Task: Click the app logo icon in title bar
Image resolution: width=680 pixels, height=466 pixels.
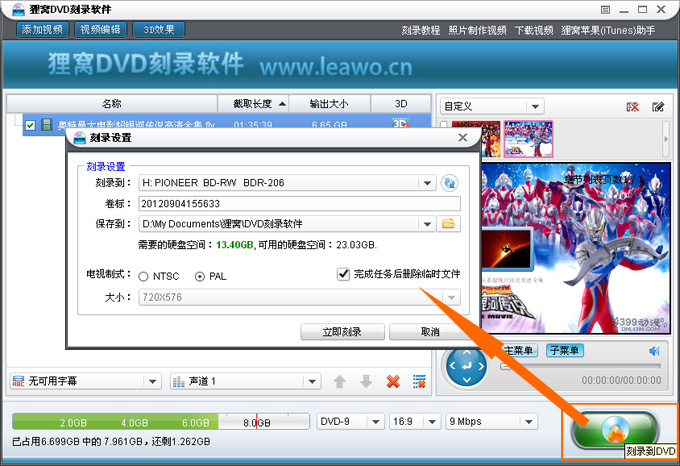Action: pos(18,9)
